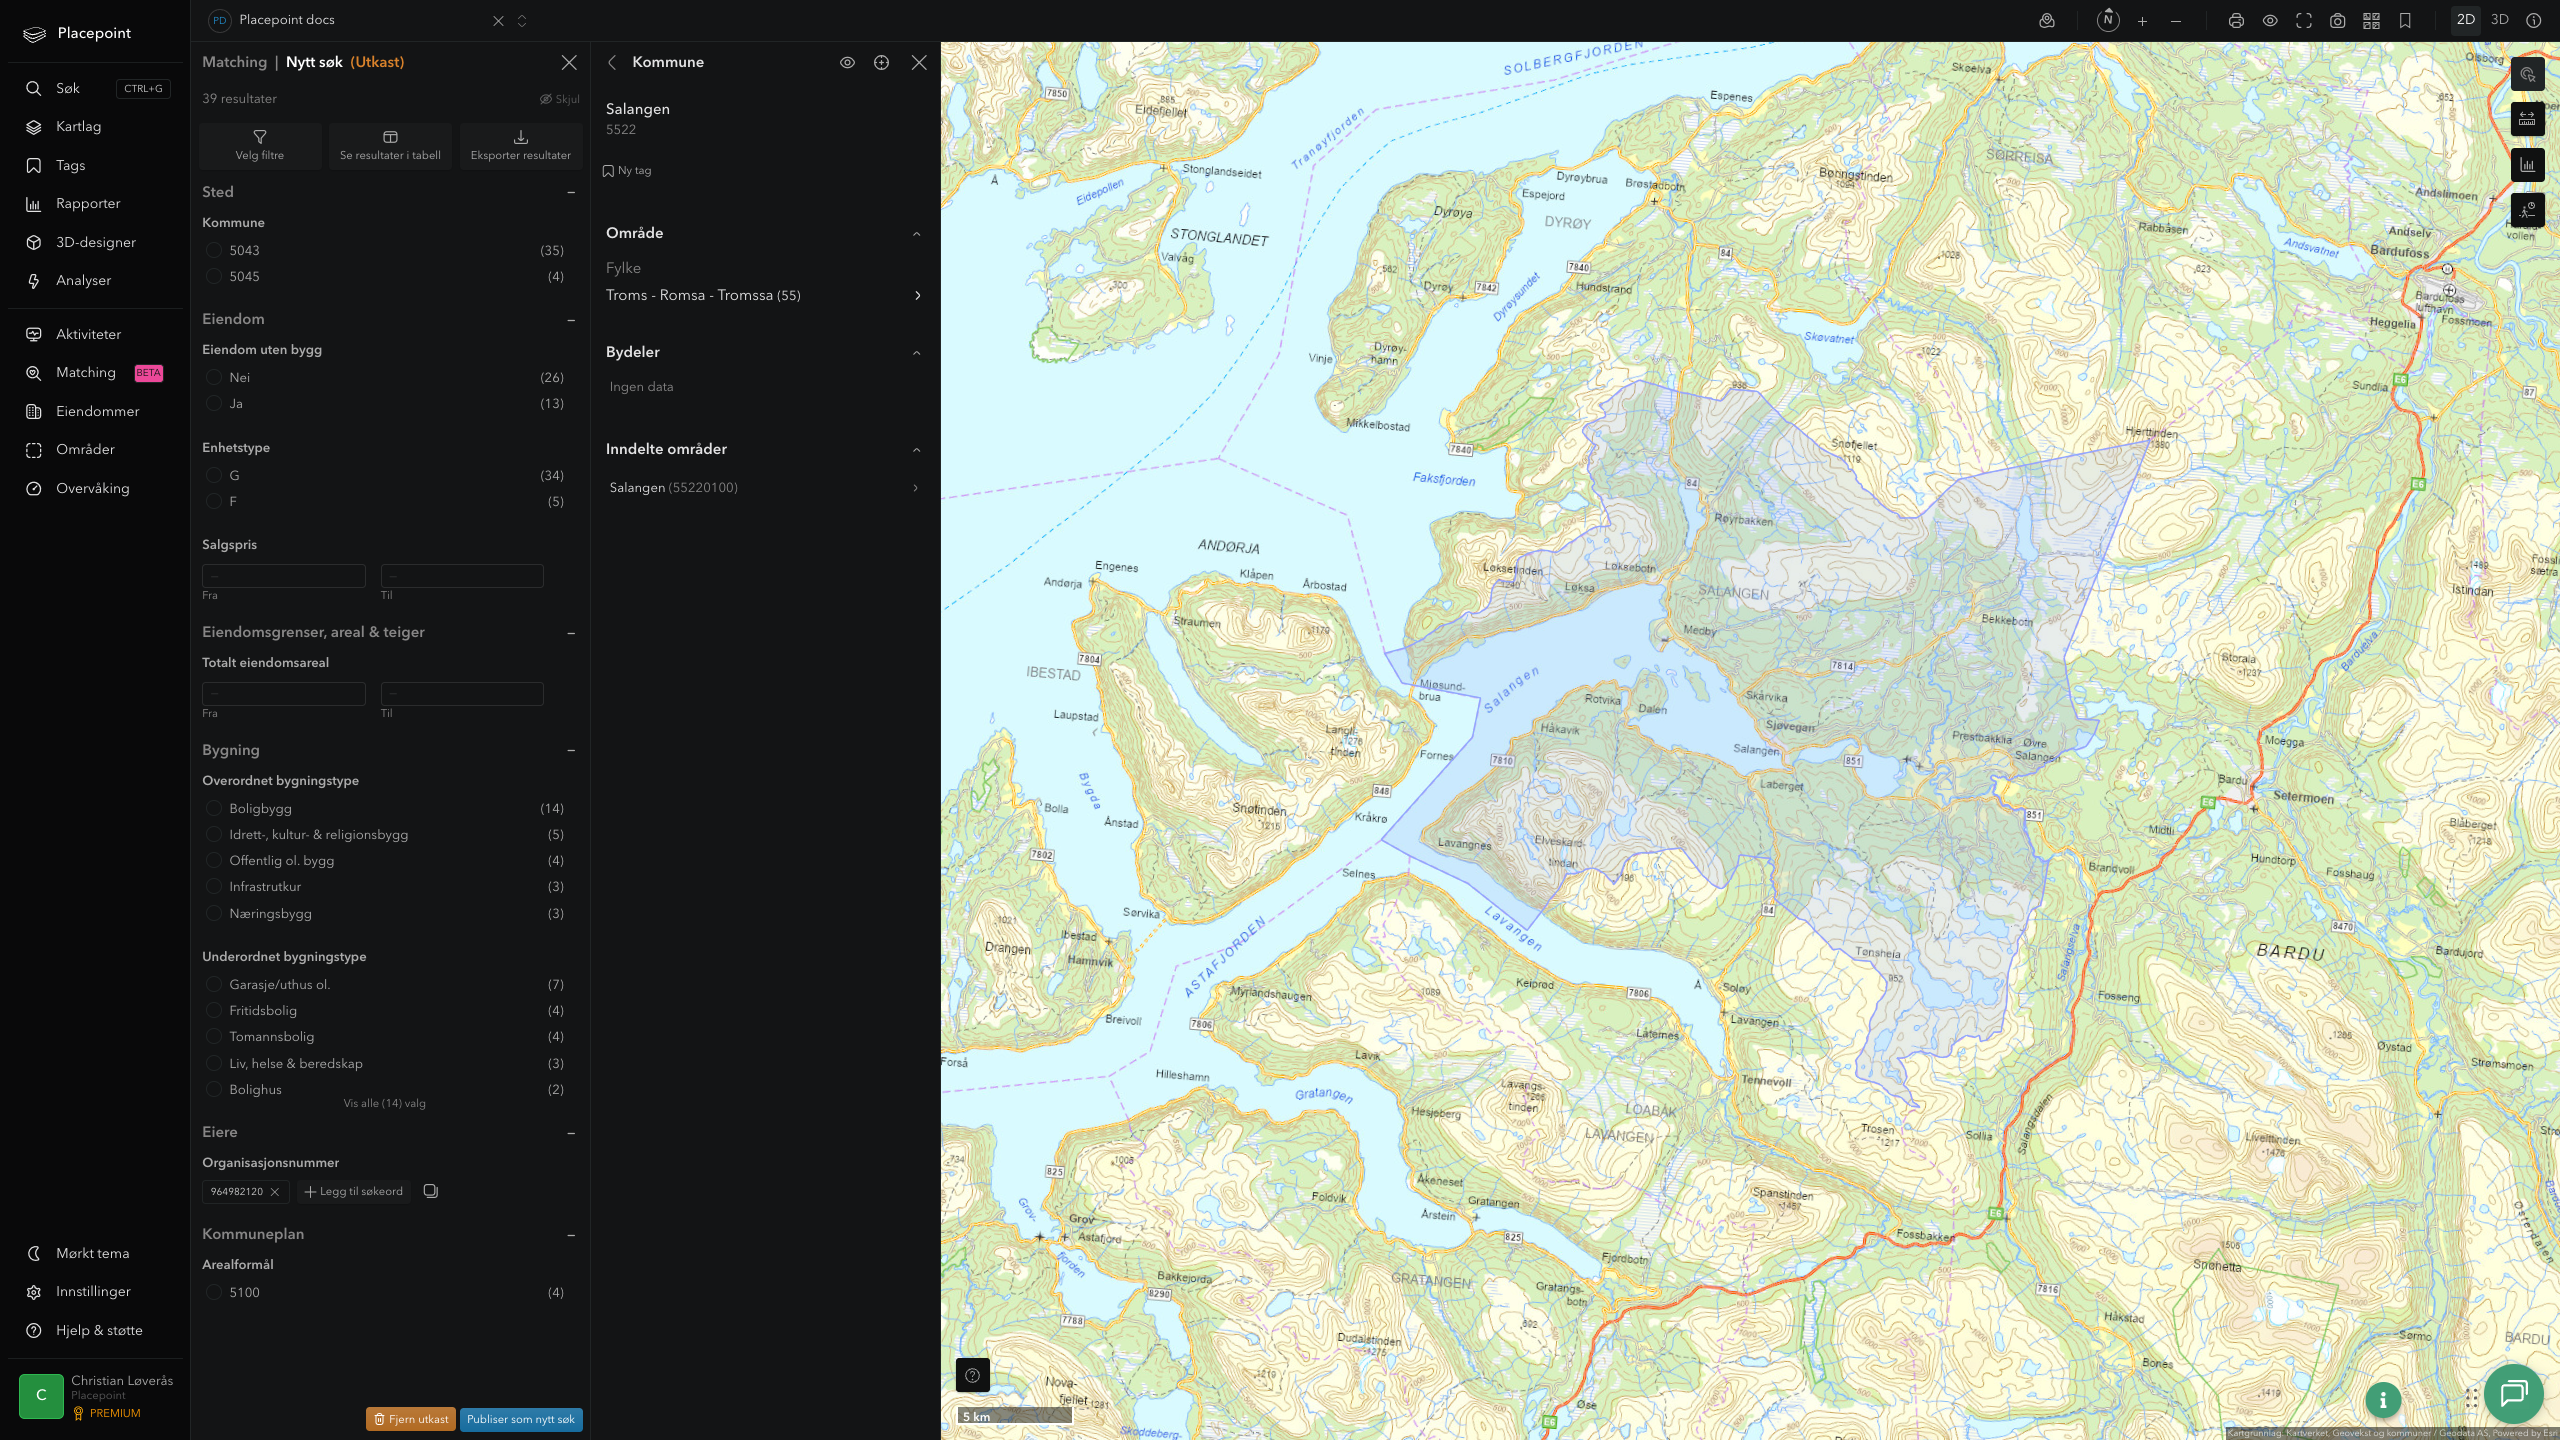Open map bookmarks icon in toolbar
This screenshot has width=2560, height=1440.
pyautogui.click(x=2405, y=21)
